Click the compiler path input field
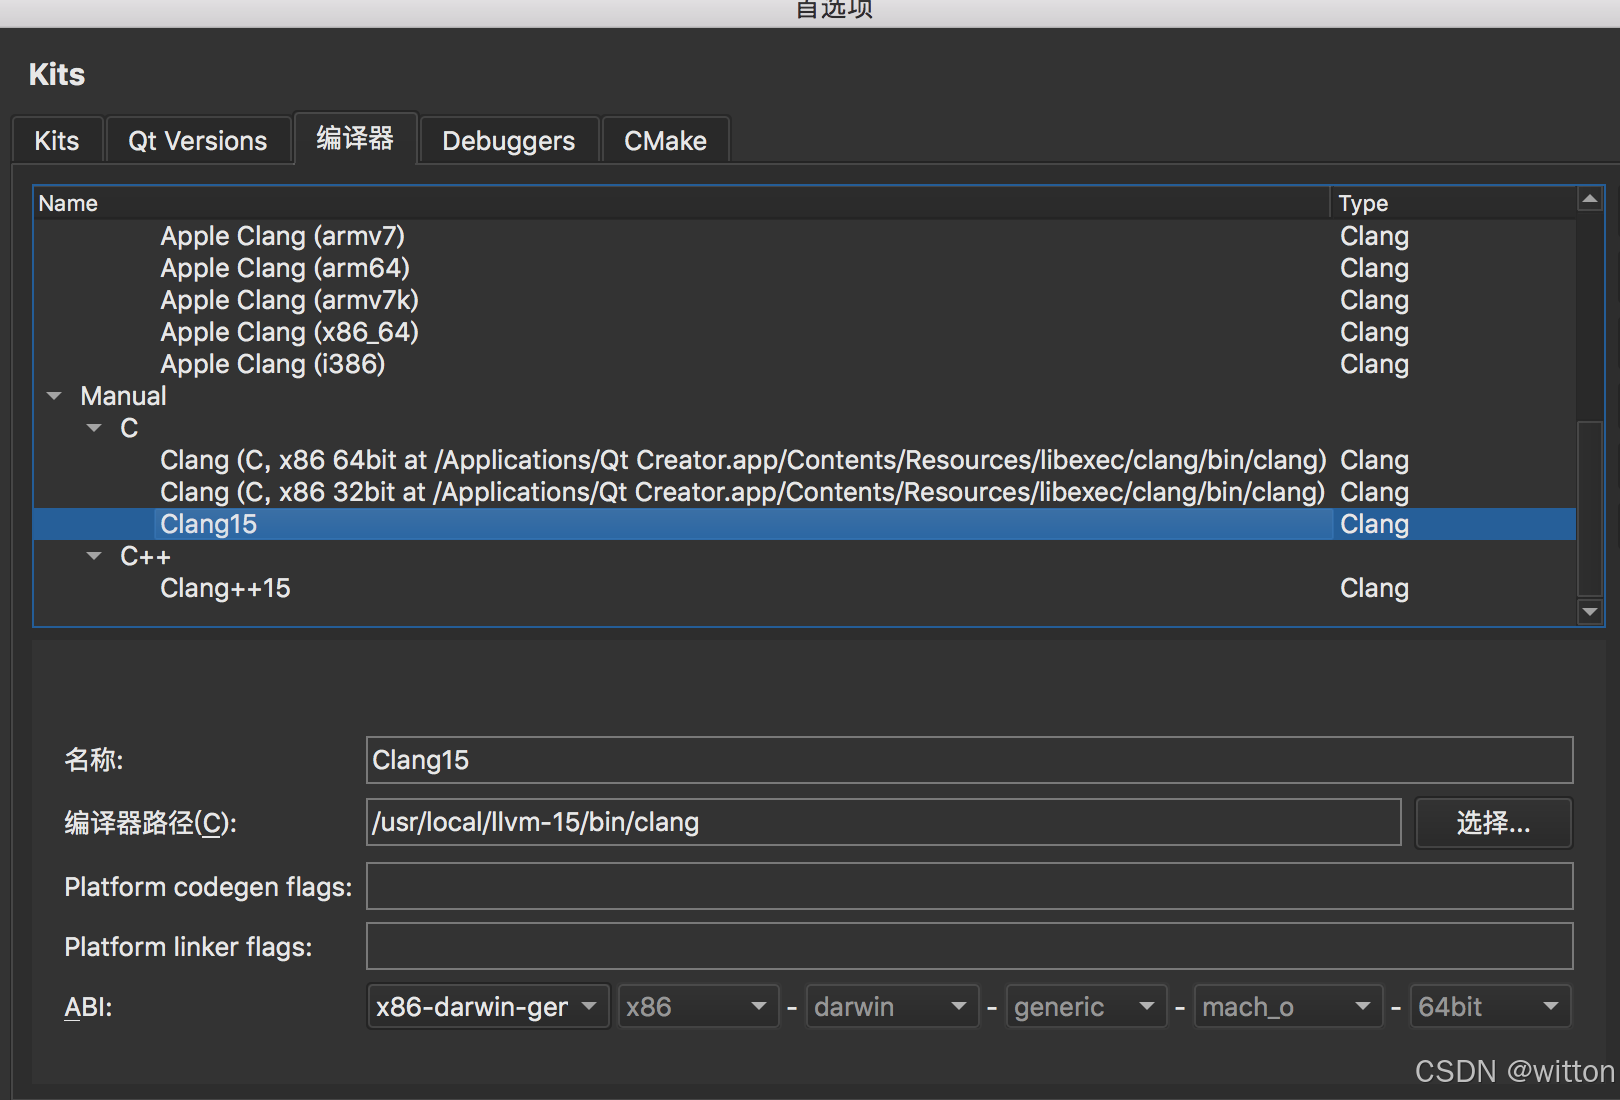 (882, 822)
